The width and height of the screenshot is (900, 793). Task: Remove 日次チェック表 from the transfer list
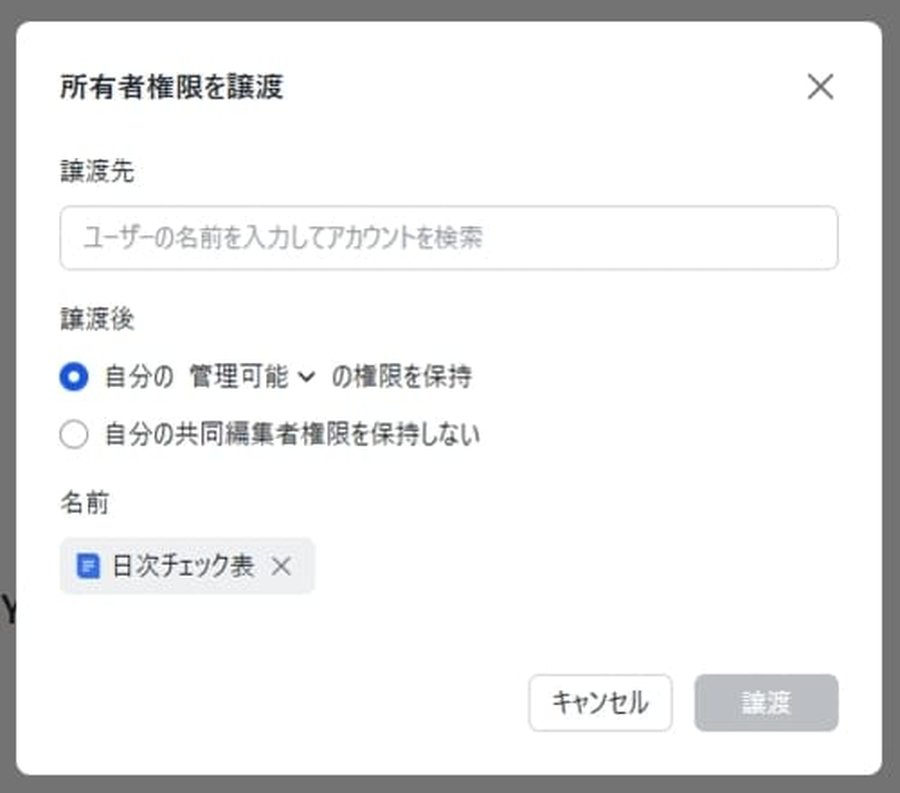pos(281,566)
